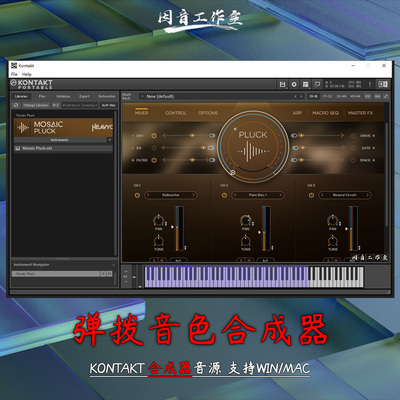Select previous sound for CH 3
The height and width of the screenshot is (400, 400).
[322, 195]
